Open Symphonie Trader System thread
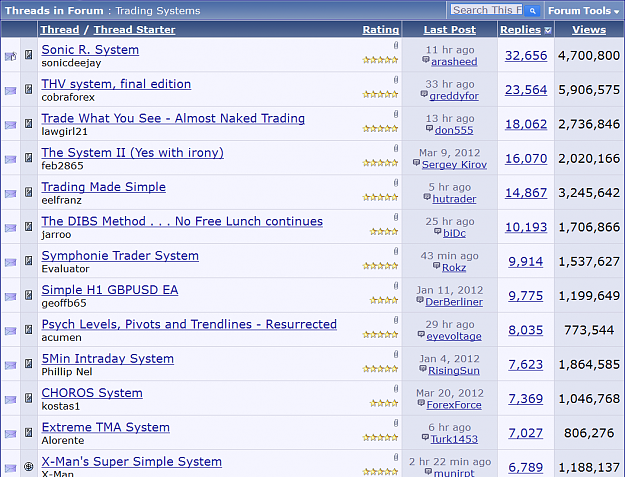 (x=120, y=255)
